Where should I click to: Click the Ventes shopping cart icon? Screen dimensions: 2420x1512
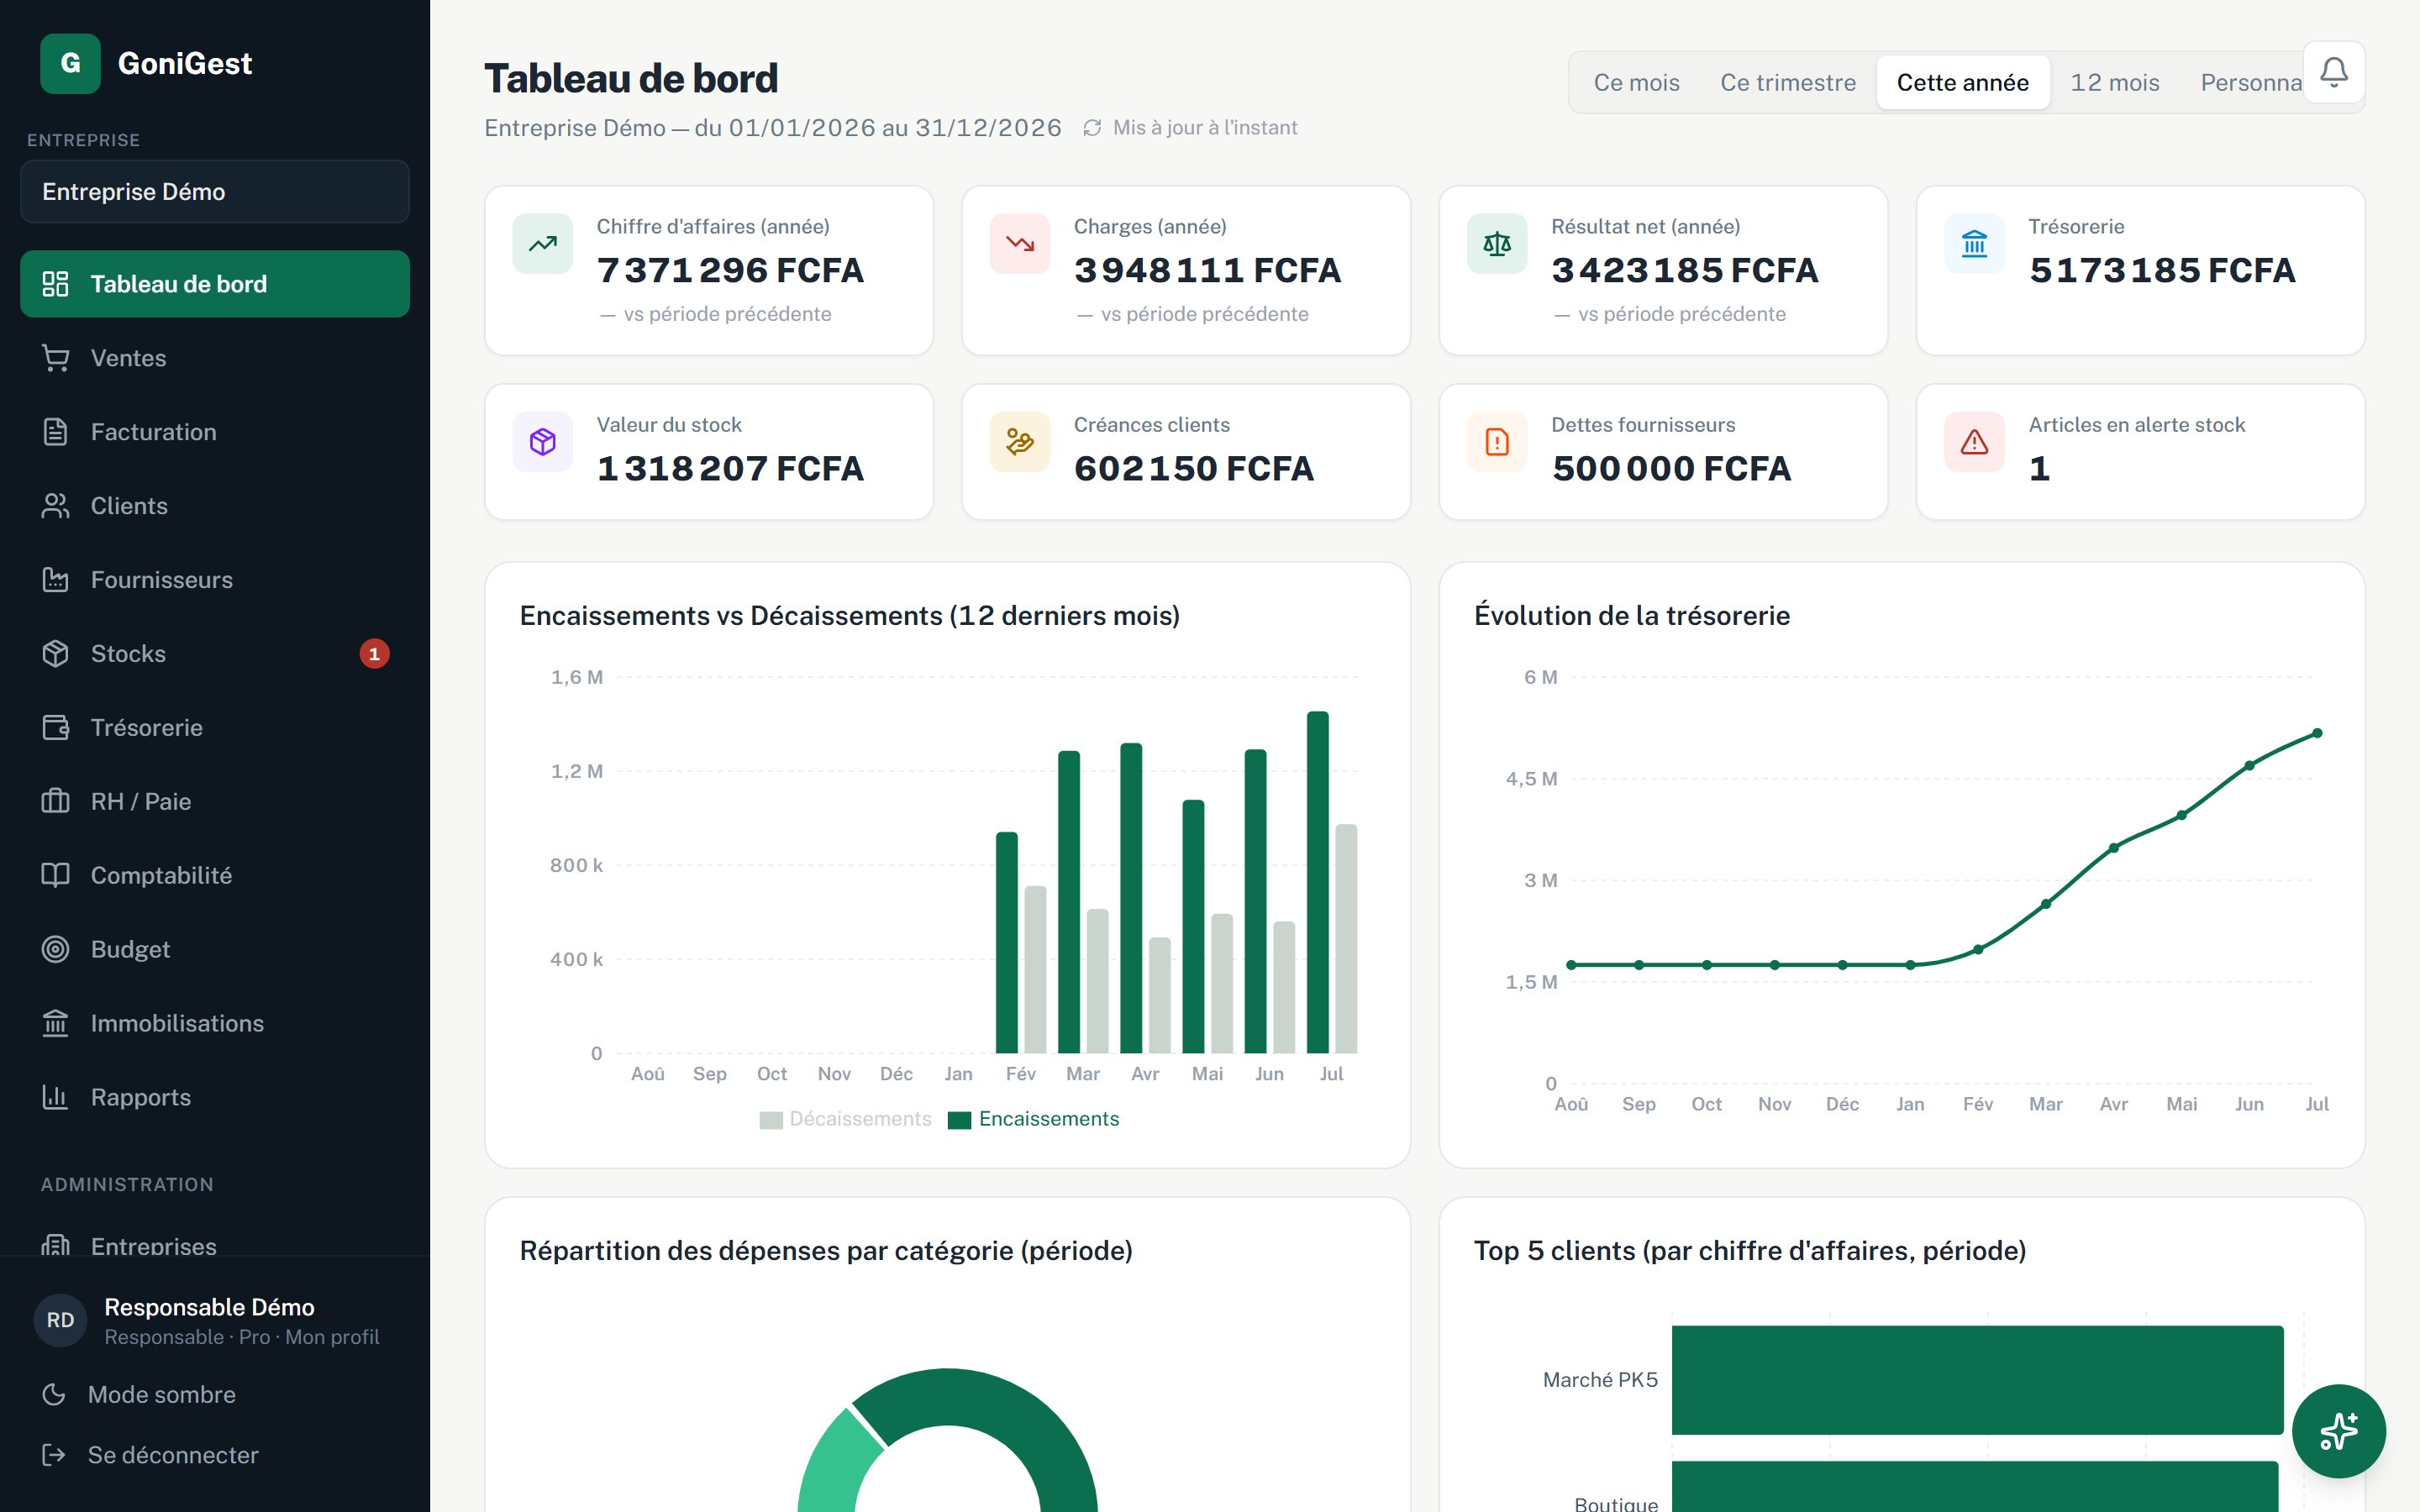tap(55, 358)
